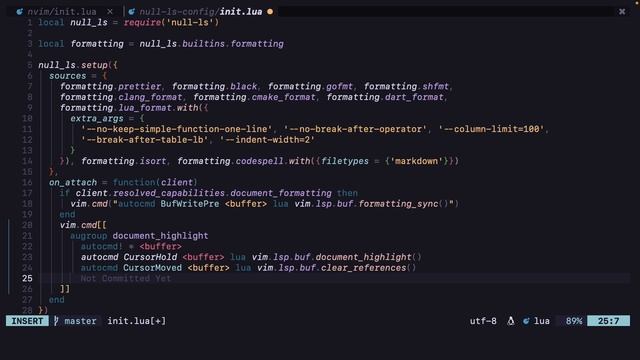Click formatting.shfmt on line 7
The height and width of the screenshot is (360, 640).
[406, 87]
